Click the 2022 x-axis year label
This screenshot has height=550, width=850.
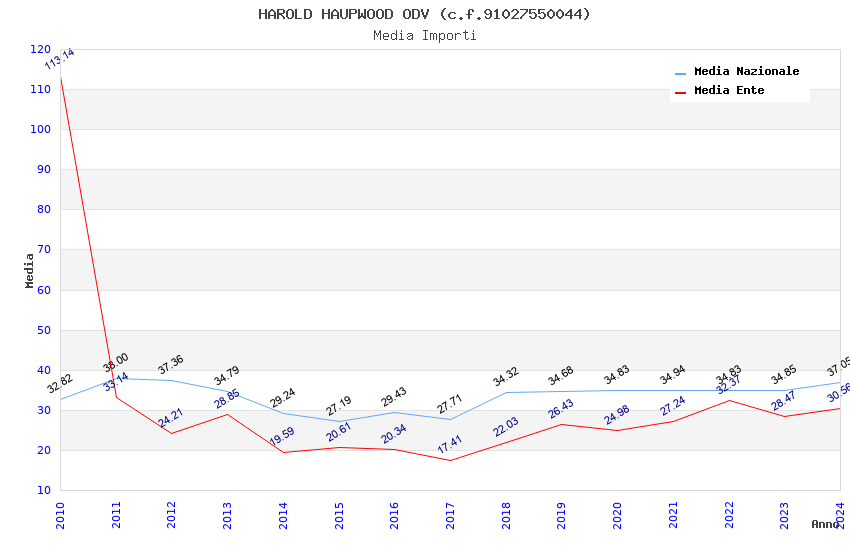(729, 516)
